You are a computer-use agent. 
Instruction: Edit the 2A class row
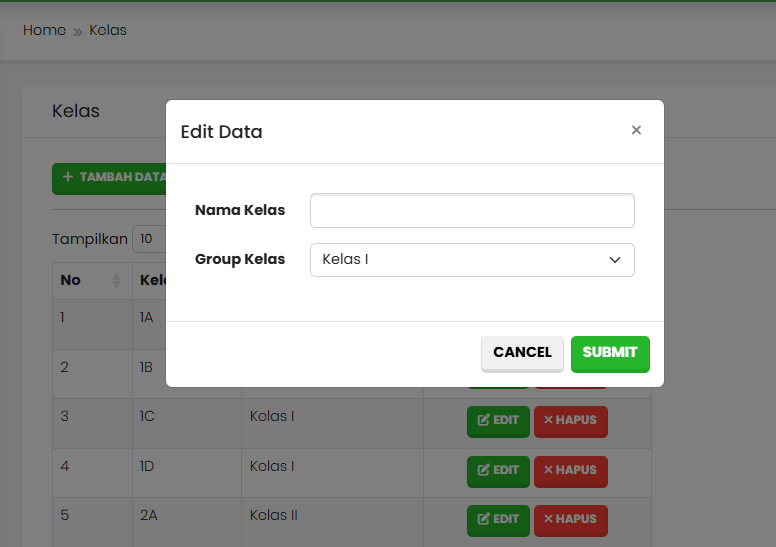pos(498,520)
